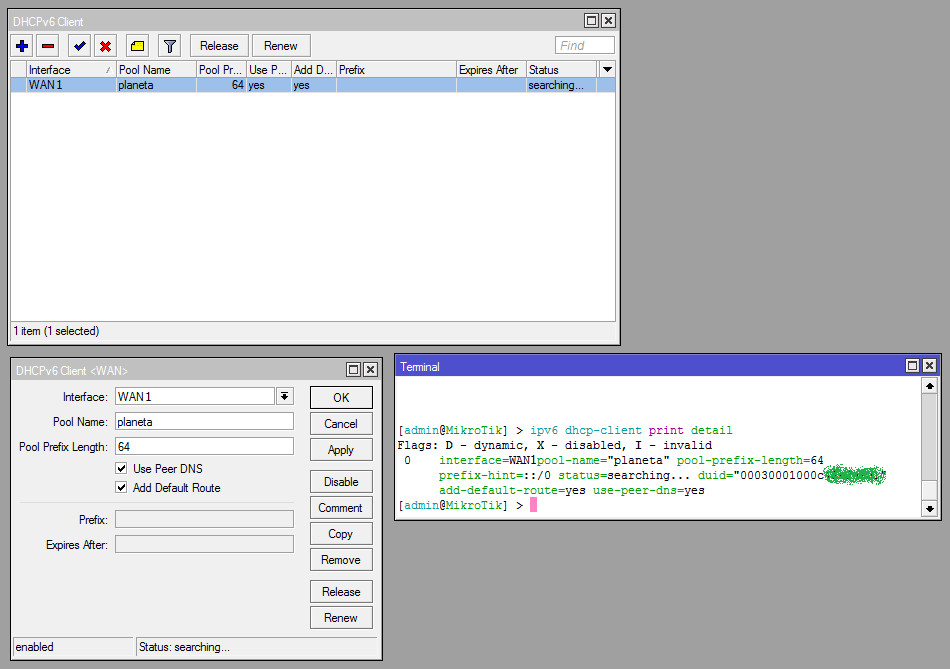Add a comment with the yellow note icon

[138, 46]
